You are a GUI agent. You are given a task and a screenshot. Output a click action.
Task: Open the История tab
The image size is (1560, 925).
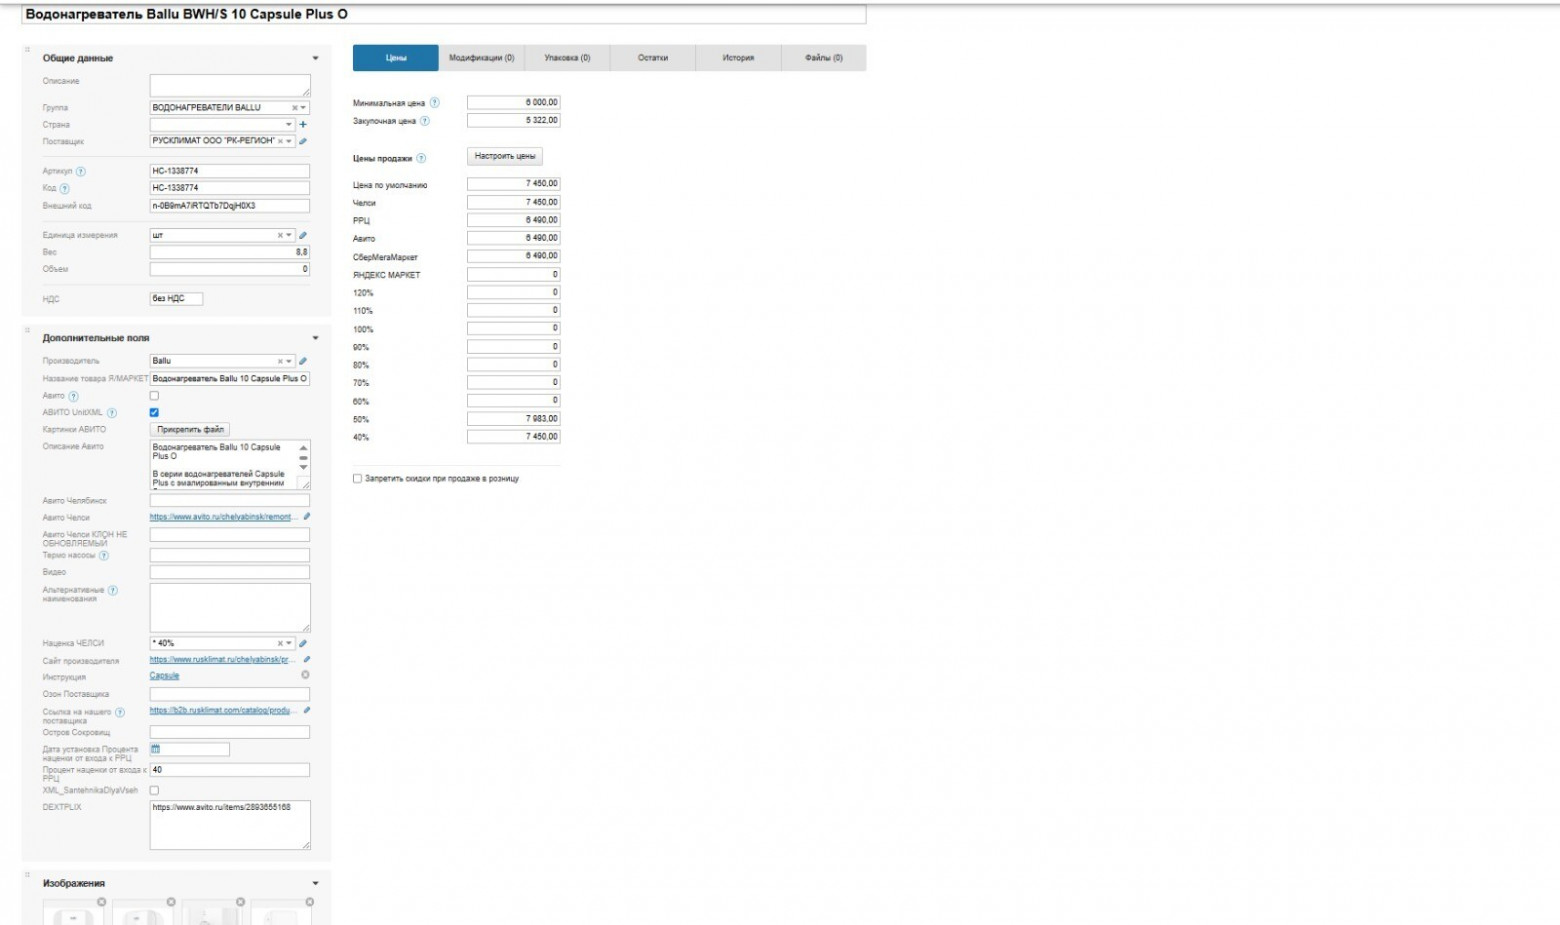tap(738, 58)
